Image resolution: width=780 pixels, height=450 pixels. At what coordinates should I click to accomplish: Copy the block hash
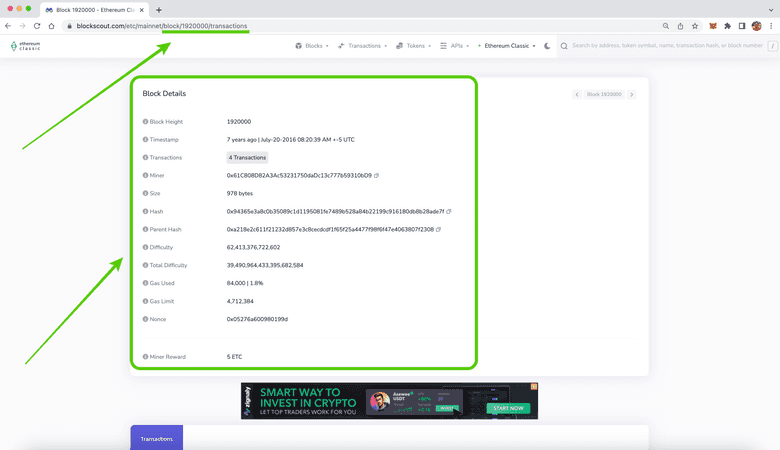tap(449, 211)
